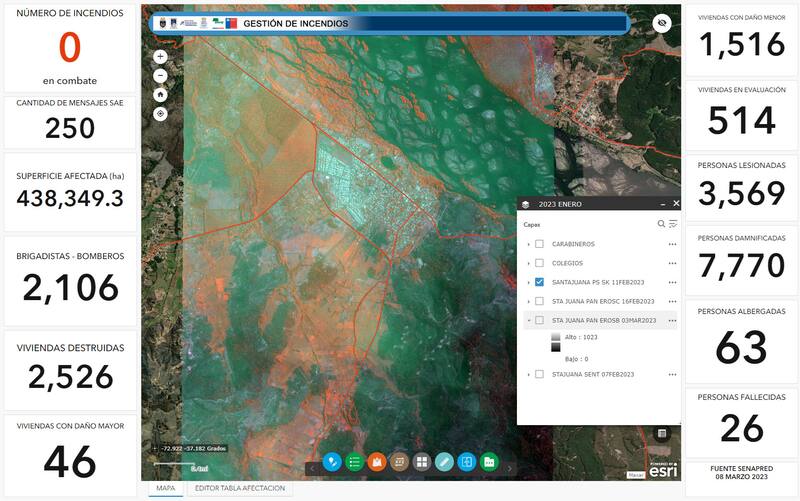Select the teal pencil edit widget
Viewport: 800px width, 501px height.
tap(444, 462)
